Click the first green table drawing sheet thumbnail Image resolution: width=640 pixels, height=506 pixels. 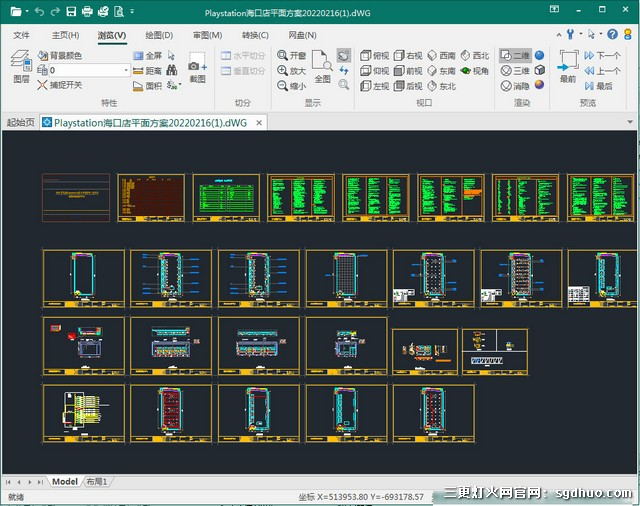point(226,198)
